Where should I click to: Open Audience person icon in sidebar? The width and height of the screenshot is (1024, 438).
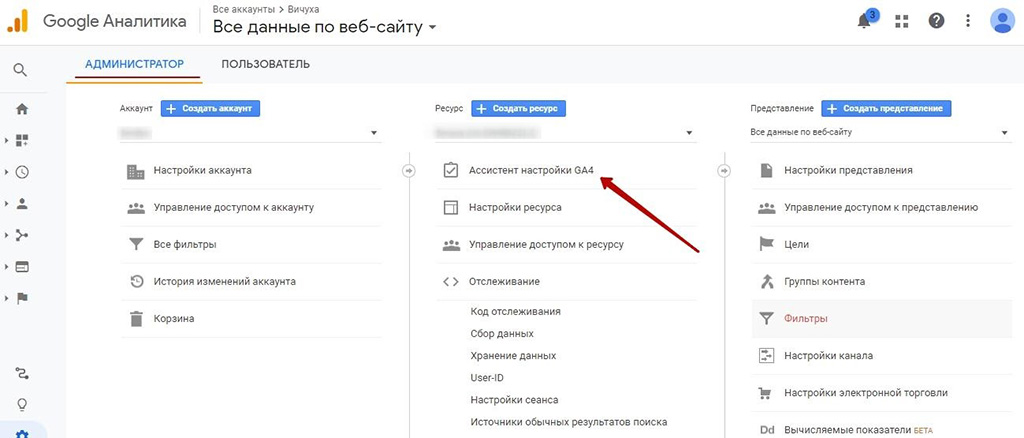point(22,204)
